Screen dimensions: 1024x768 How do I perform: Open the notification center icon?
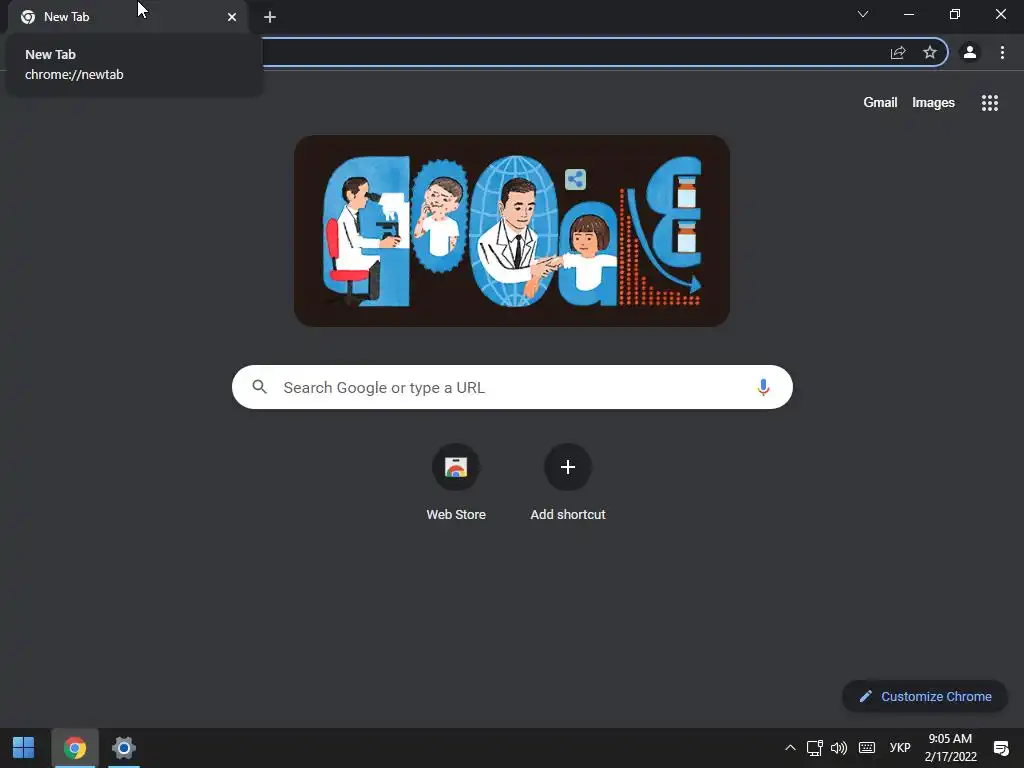click(x=1000, y=748)
